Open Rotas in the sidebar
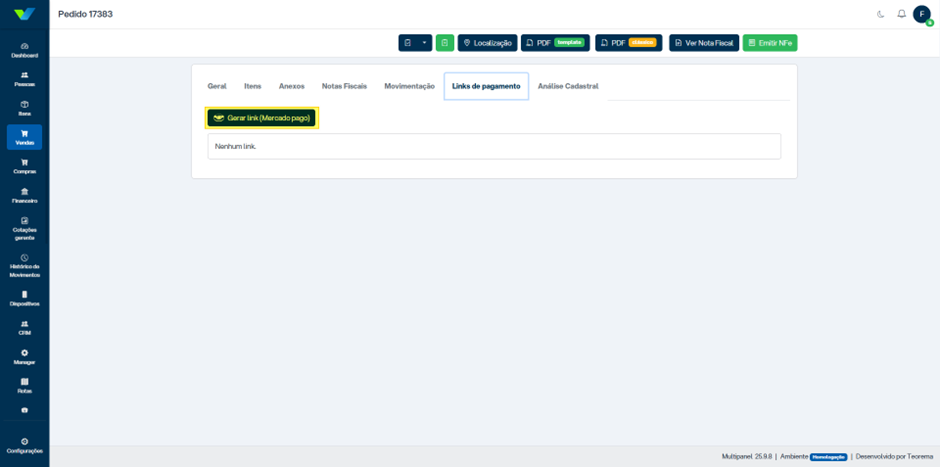 click(x=25, y=385)
